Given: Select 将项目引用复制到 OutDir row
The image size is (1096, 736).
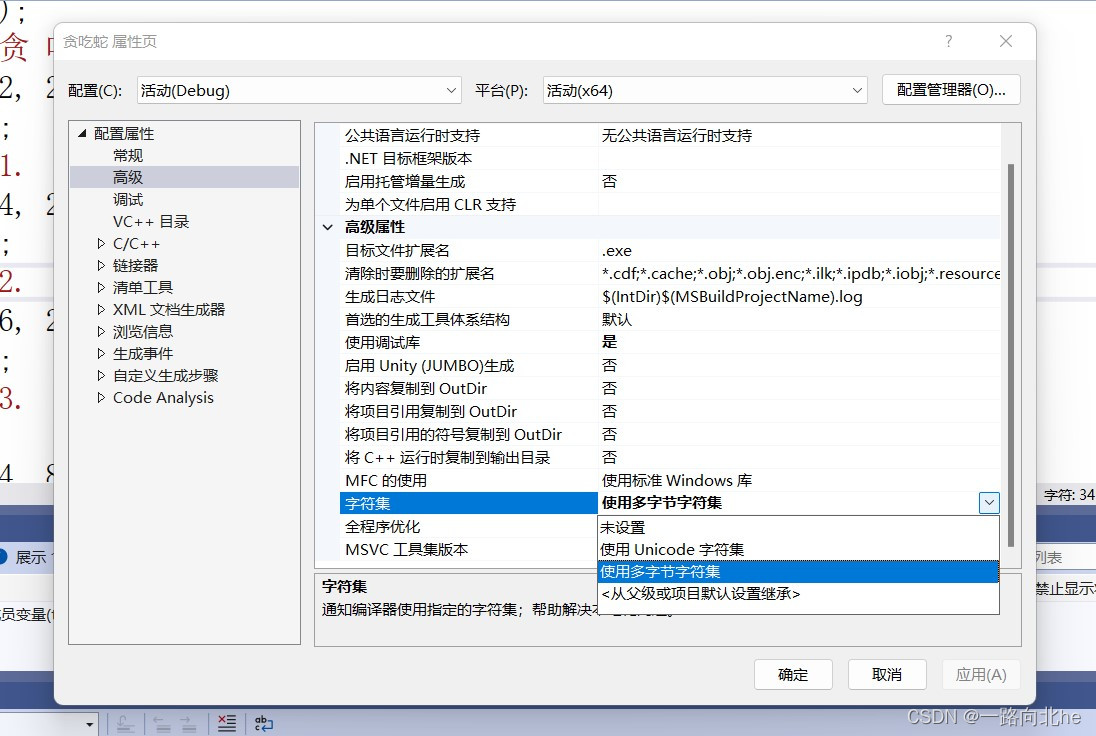Looking at the screenshot, I should (670, 412).
